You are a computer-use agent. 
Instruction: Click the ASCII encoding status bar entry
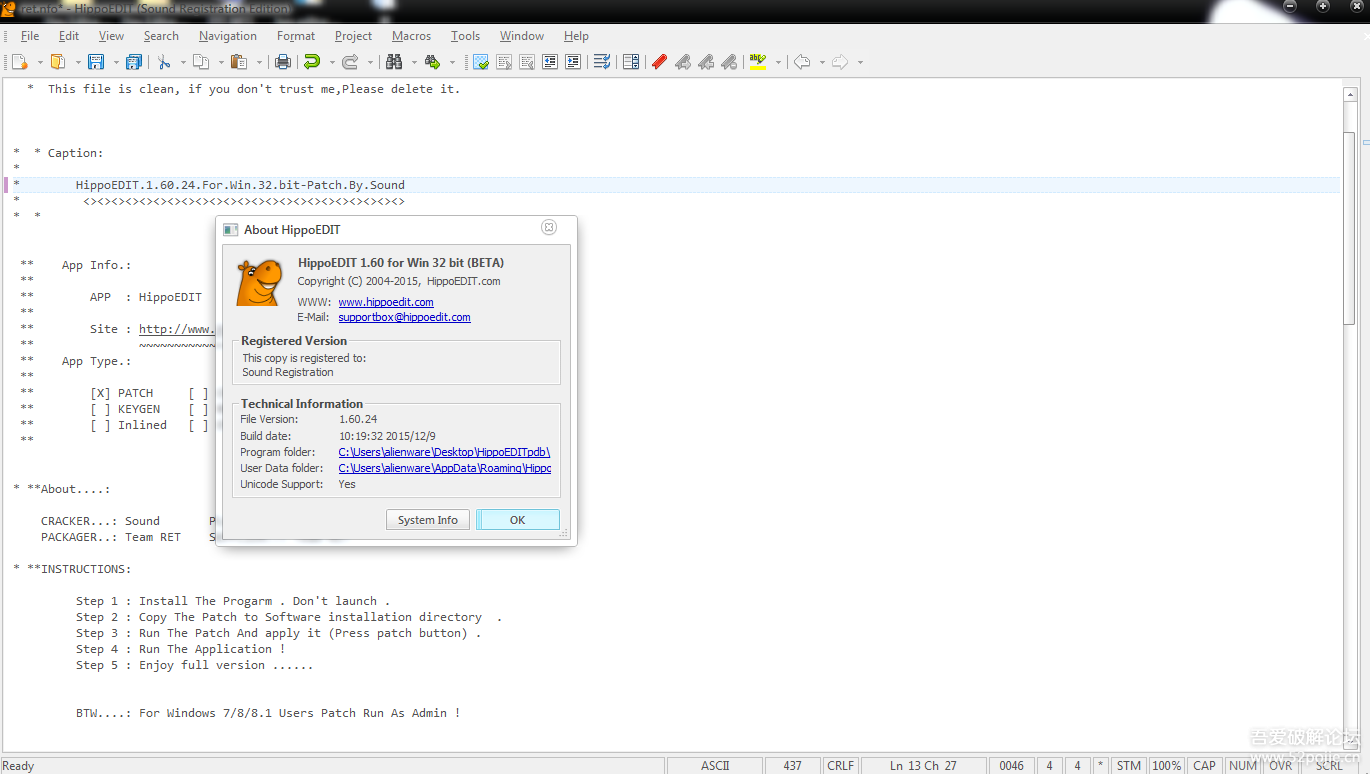pyautogui.click(x=715, y=765)
